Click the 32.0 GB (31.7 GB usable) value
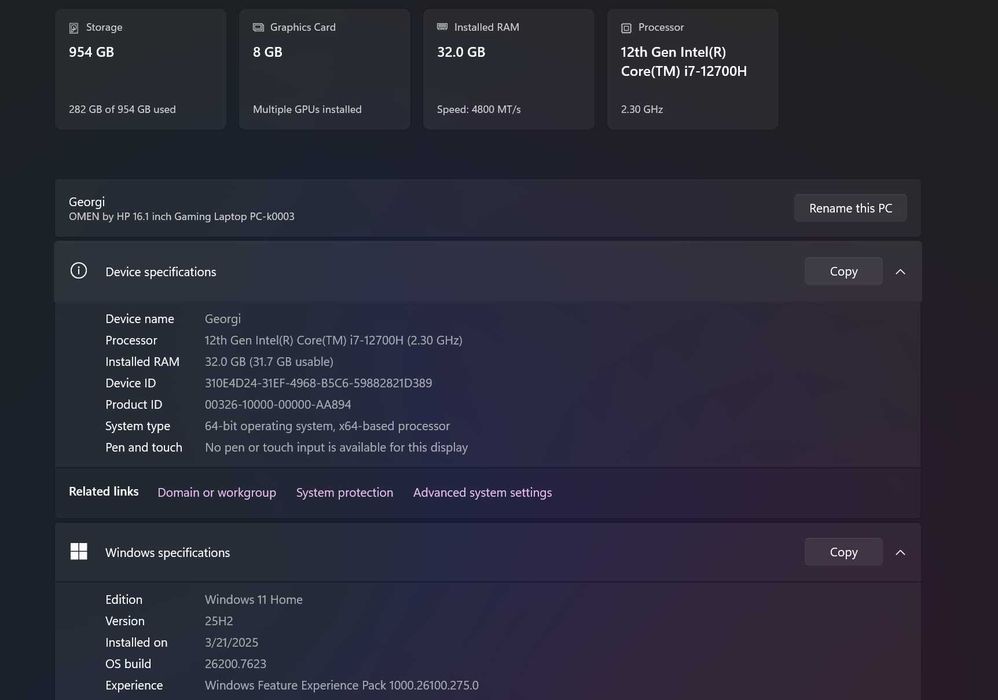 [x=269, y=361]
